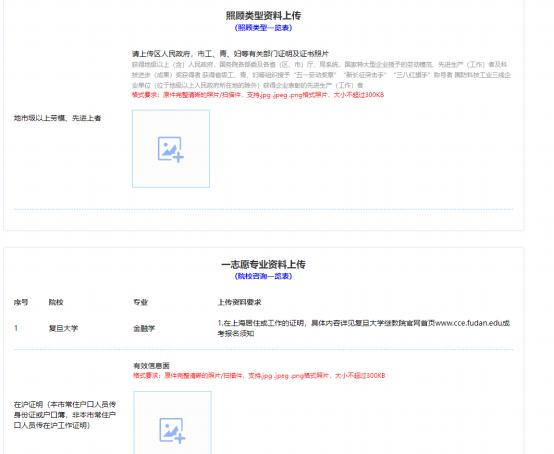554x454 pixels.
Task: Open the 院校咨询一览表 link
Action: pyautogui.click(x=263, y=276)
